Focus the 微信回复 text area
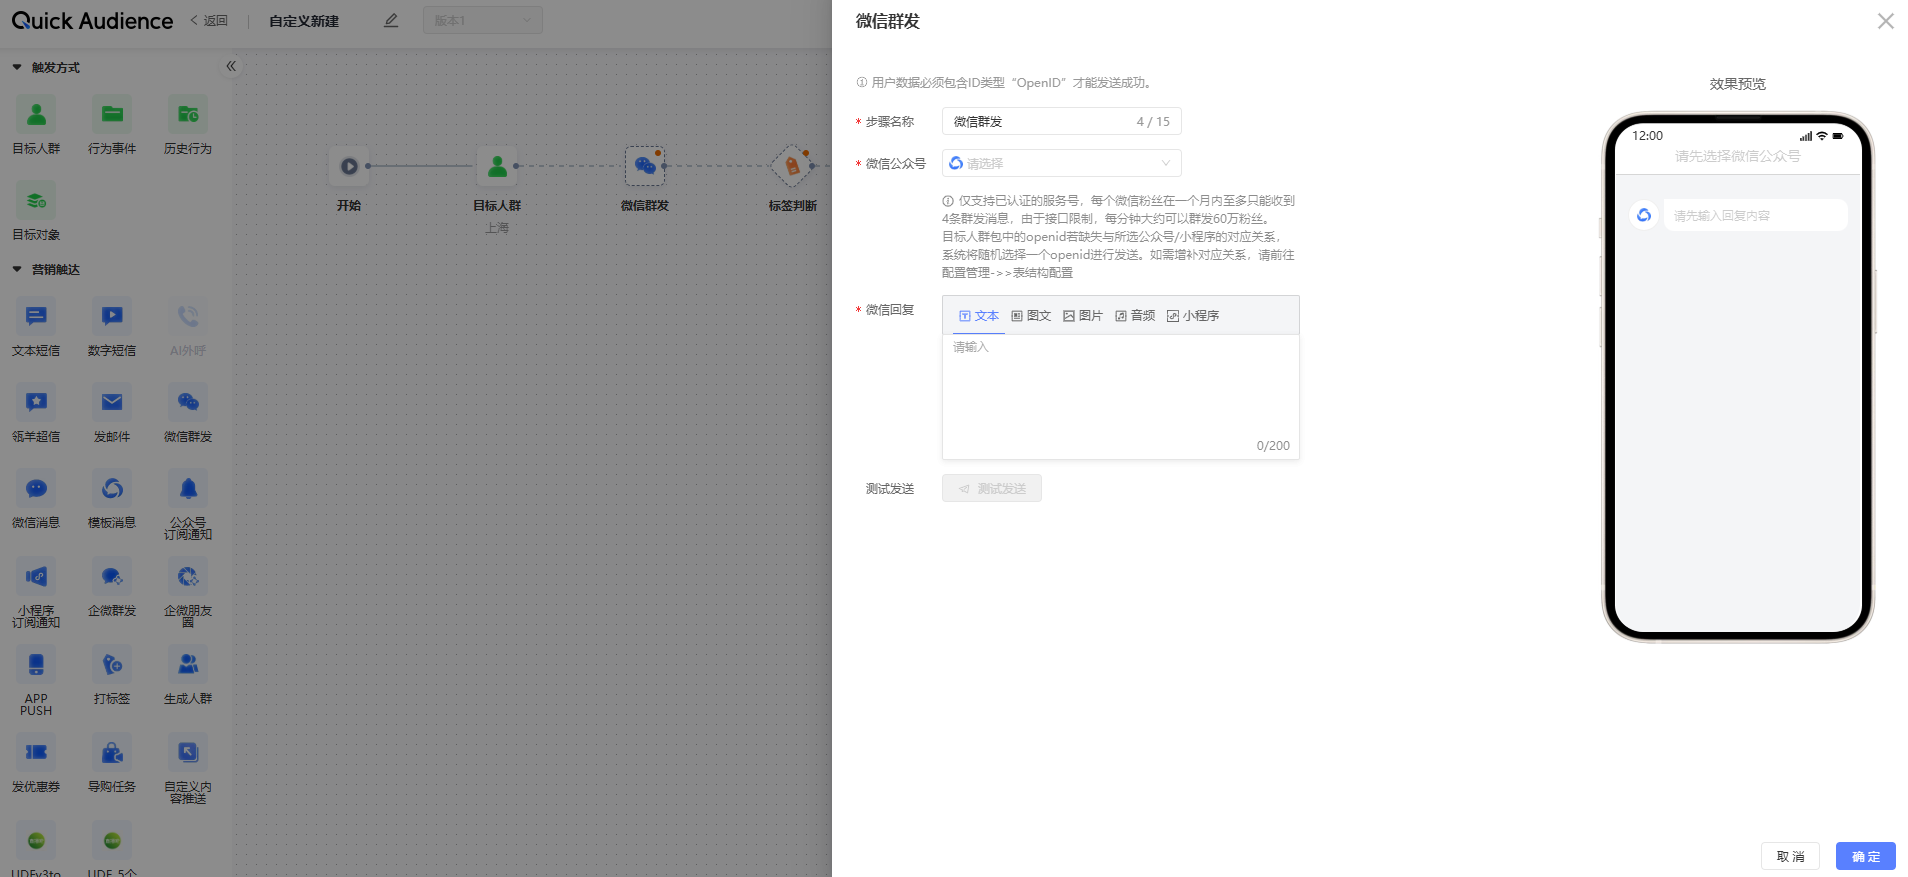The height and width of the screenshot is (877, 1908). [1121, 397]
